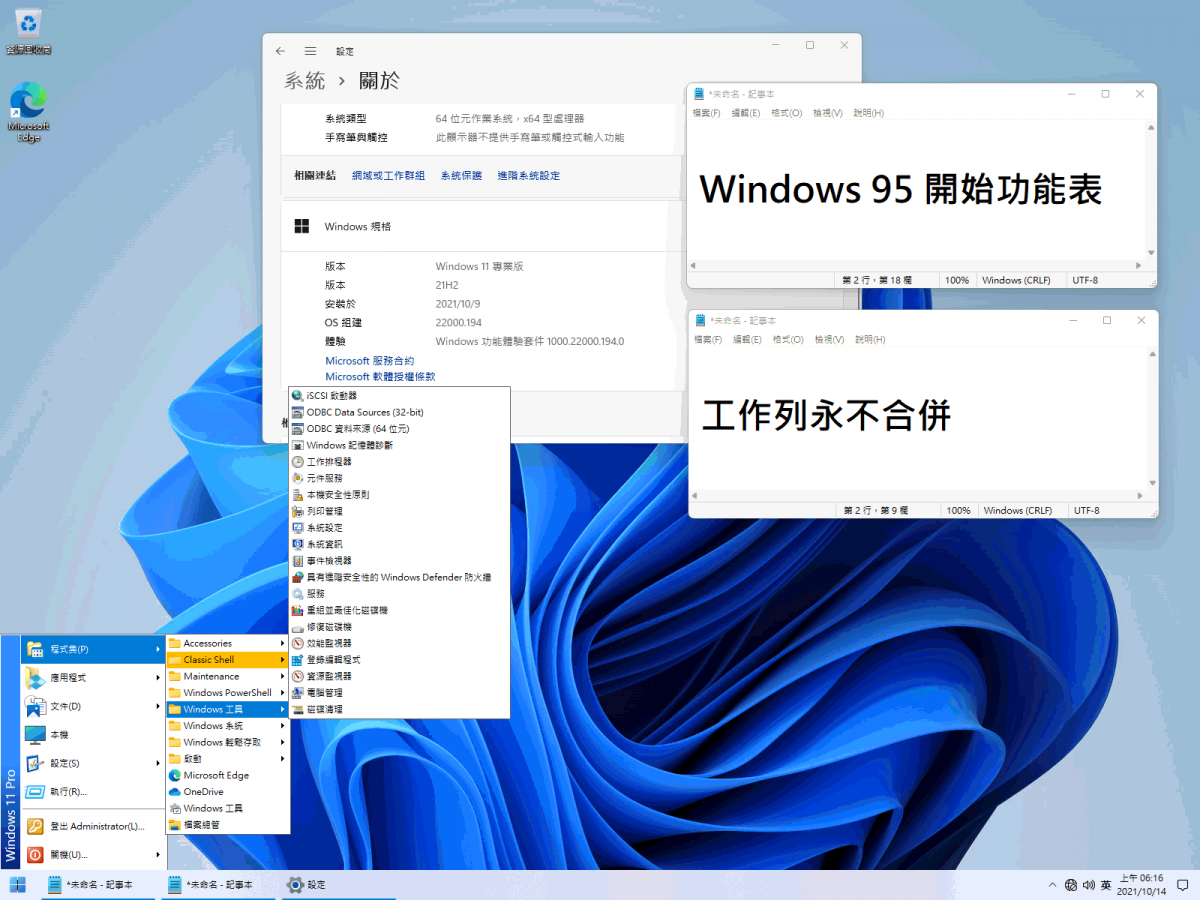The height and width of the screenshot is (900, 1200).
Task: Click the 系統保護 link
Action: (461, 175)
